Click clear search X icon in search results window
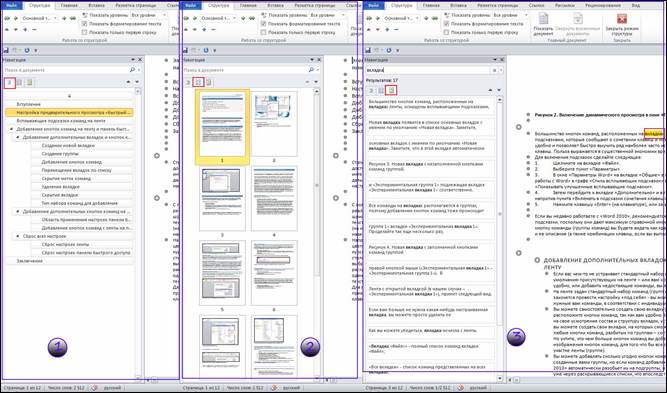This screenshot has width=667, height=393. 495,70
